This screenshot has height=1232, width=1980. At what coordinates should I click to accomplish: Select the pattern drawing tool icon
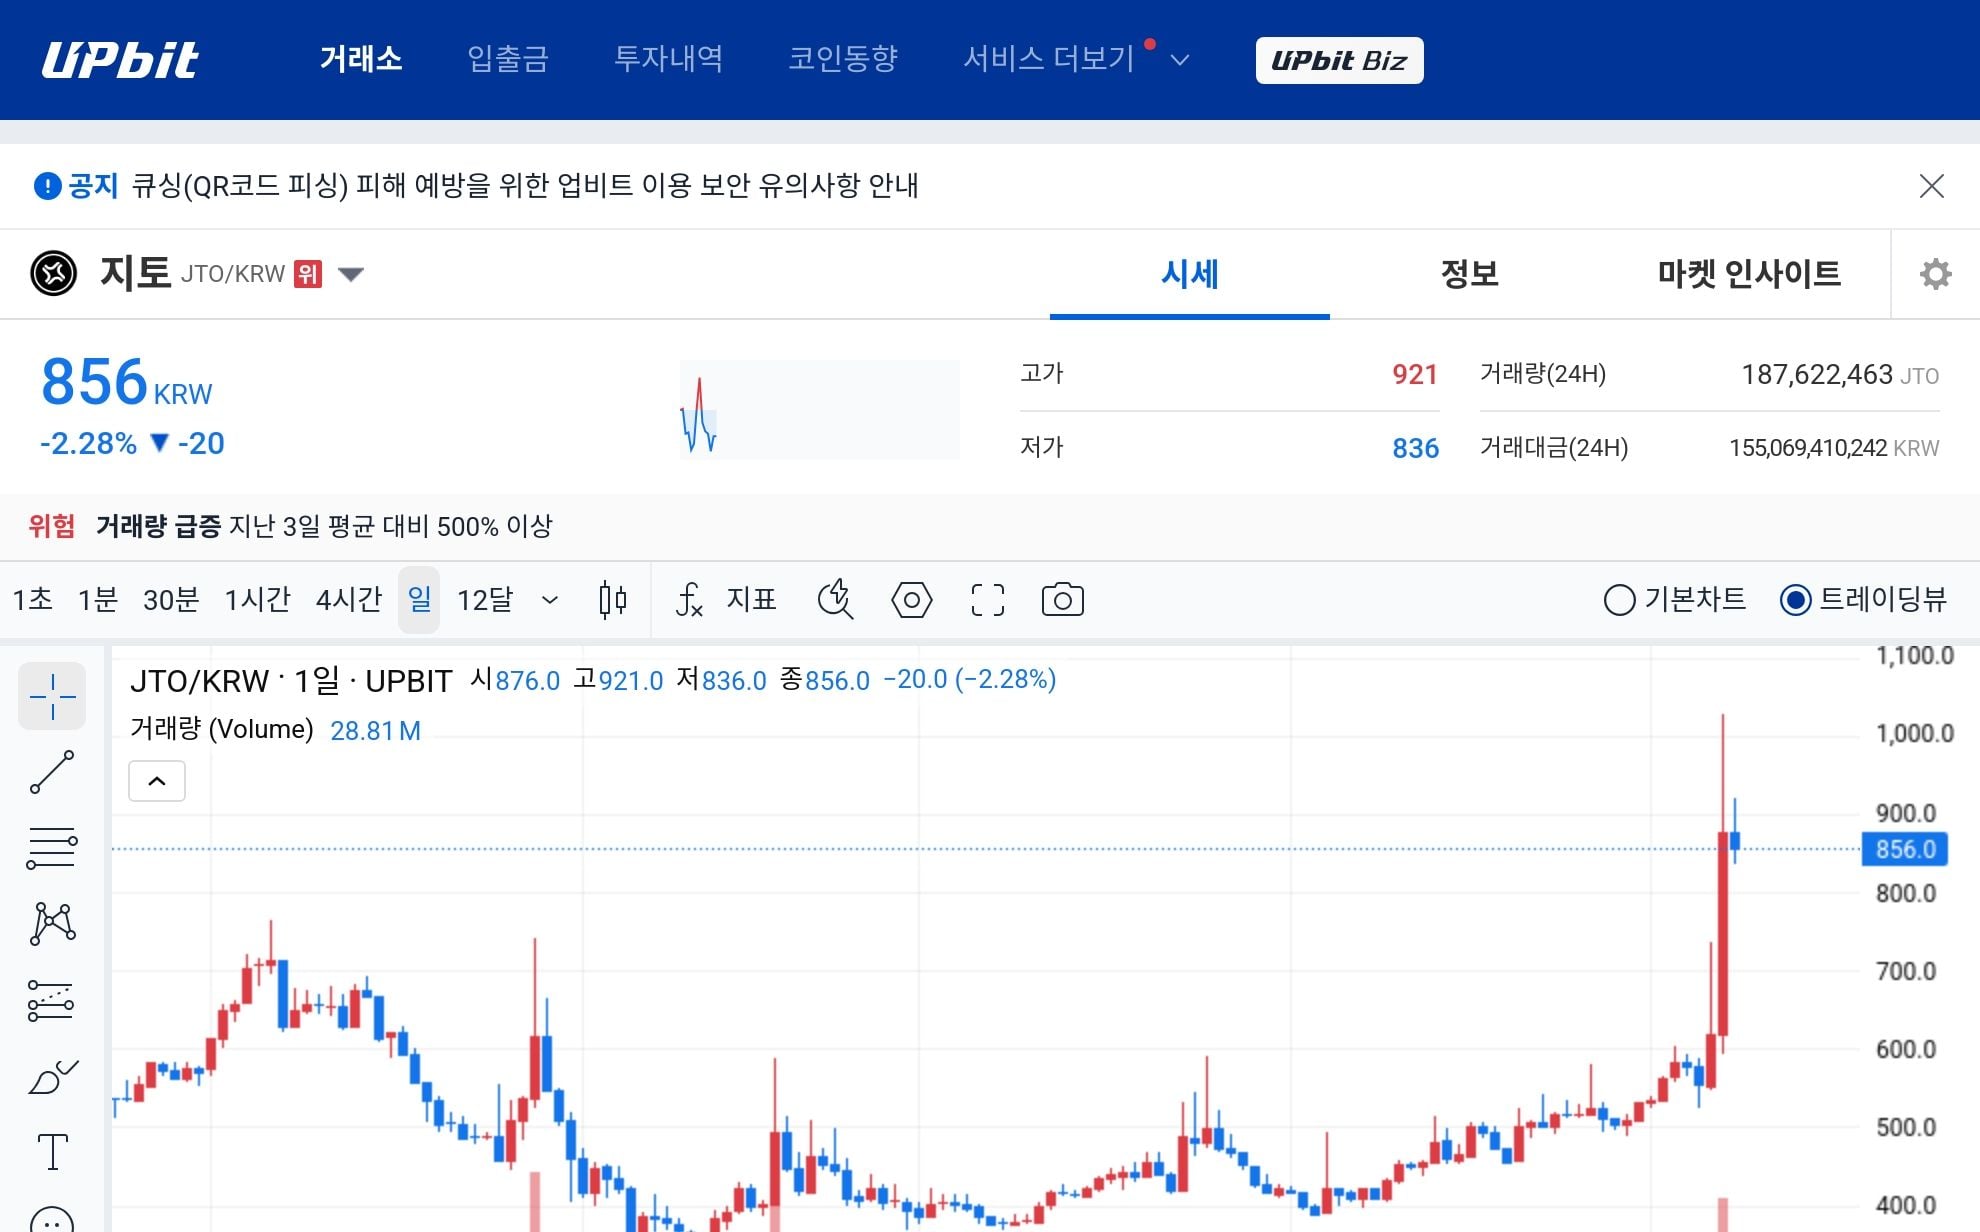[52, 924]
